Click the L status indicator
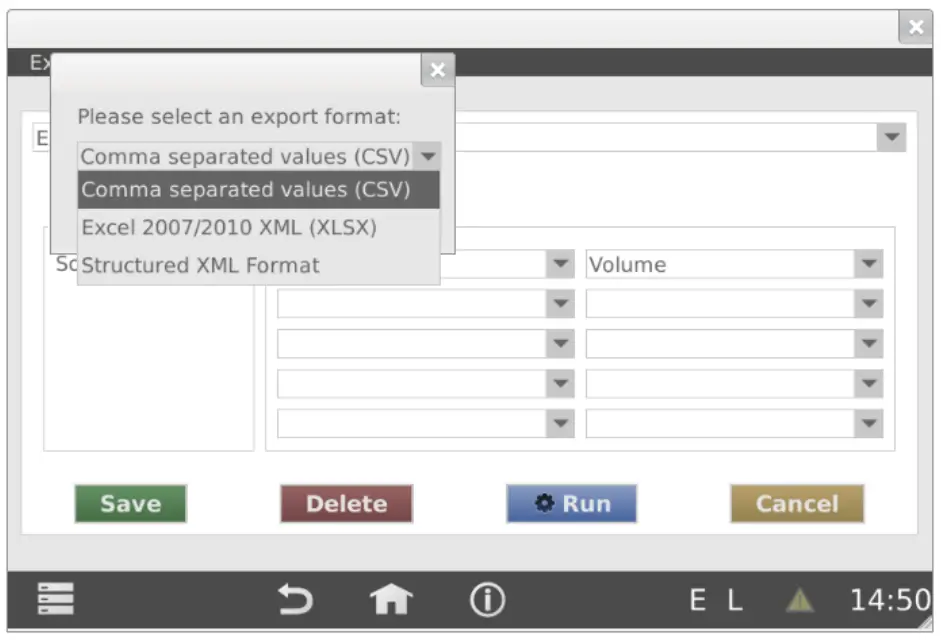 735,600
